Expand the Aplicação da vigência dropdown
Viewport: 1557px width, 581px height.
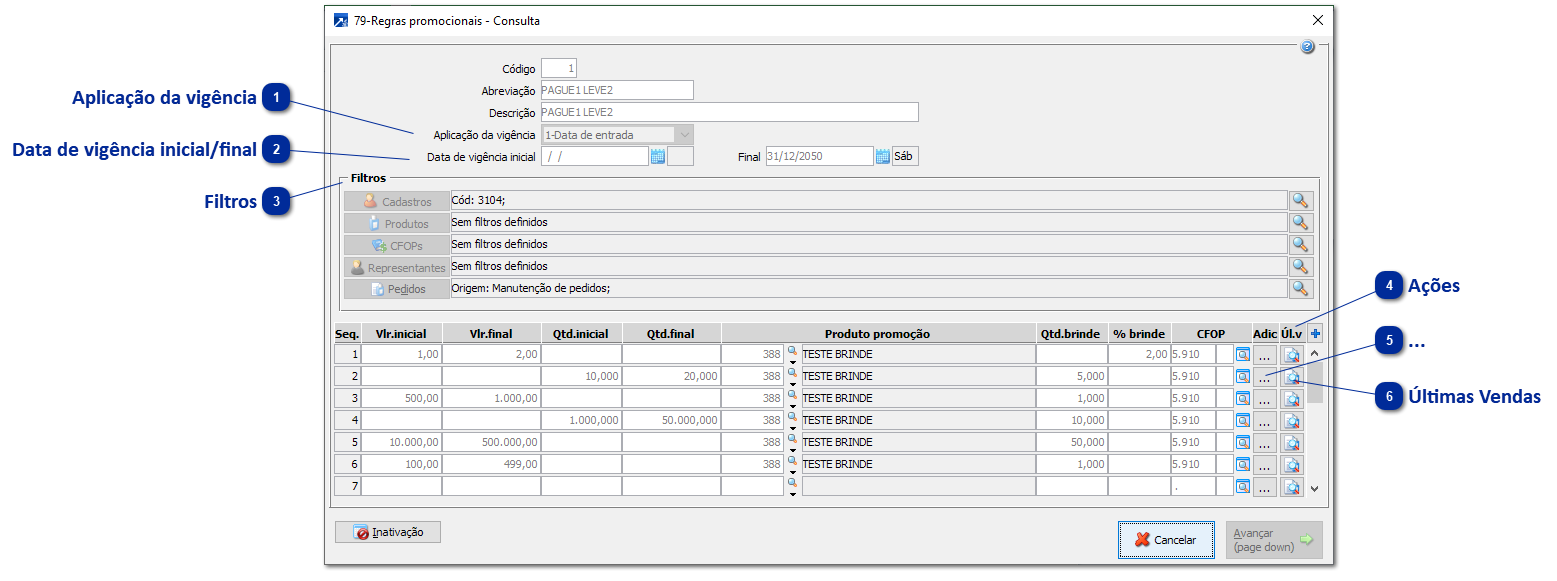pyautogui.click(x=684, y=135)
